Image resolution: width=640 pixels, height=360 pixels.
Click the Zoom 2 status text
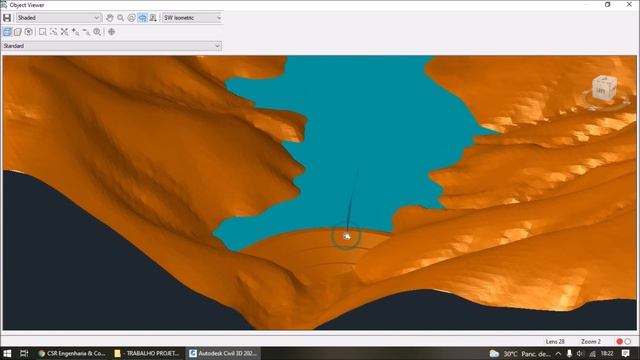click(591, 341)
